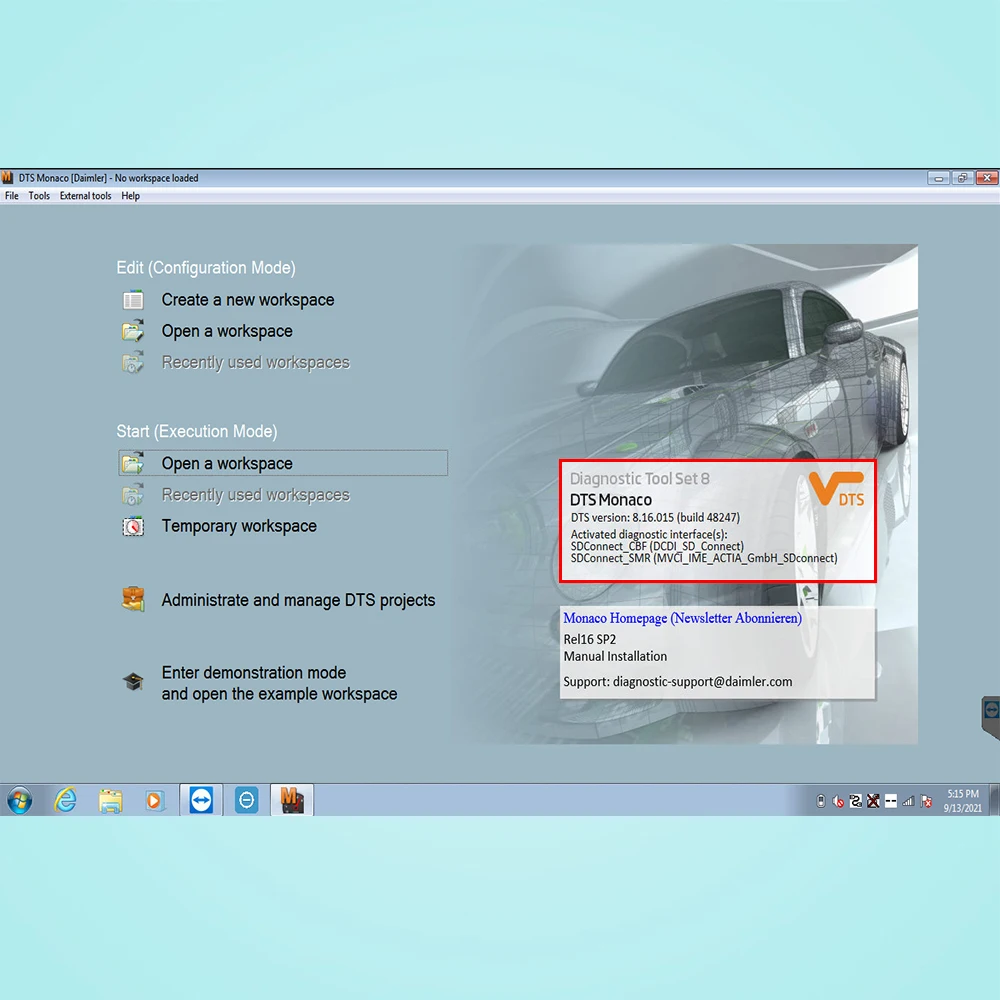Screen dimensions: 1000x1000
Task: Select Recently used workspaces under Edit
Action: coord(256,362)
